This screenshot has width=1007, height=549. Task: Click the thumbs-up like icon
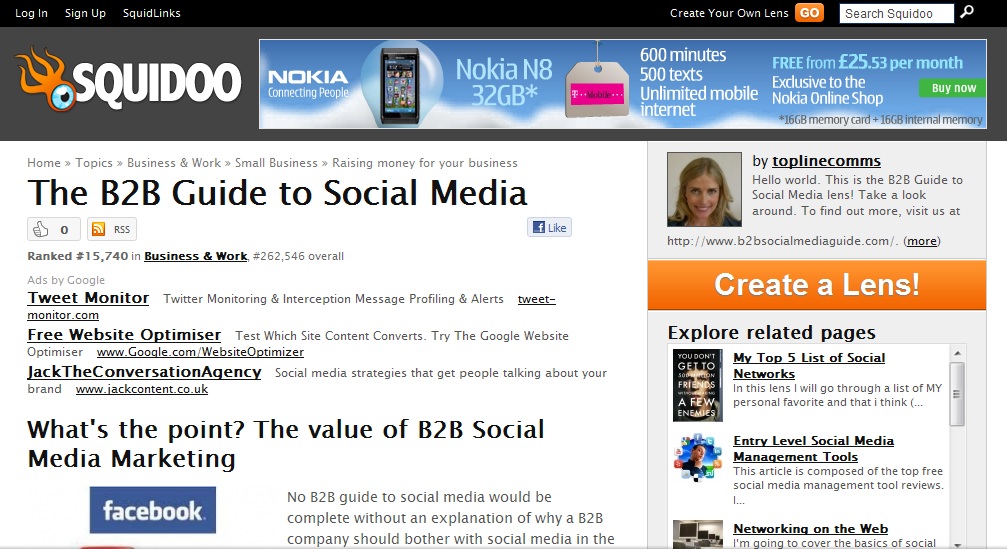41,229
